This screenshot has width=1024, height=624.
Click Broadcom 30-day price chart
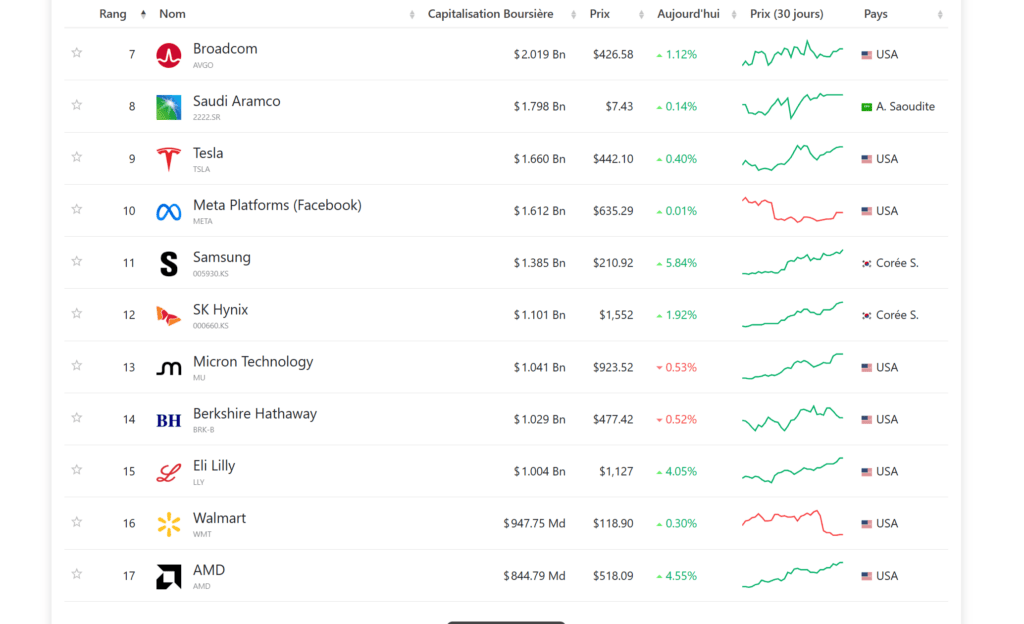click(792, 54)
